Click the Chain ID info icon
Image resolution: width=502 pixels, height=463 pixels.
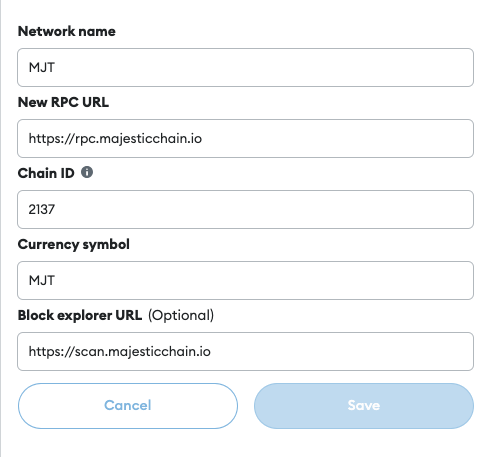[87, 172]
